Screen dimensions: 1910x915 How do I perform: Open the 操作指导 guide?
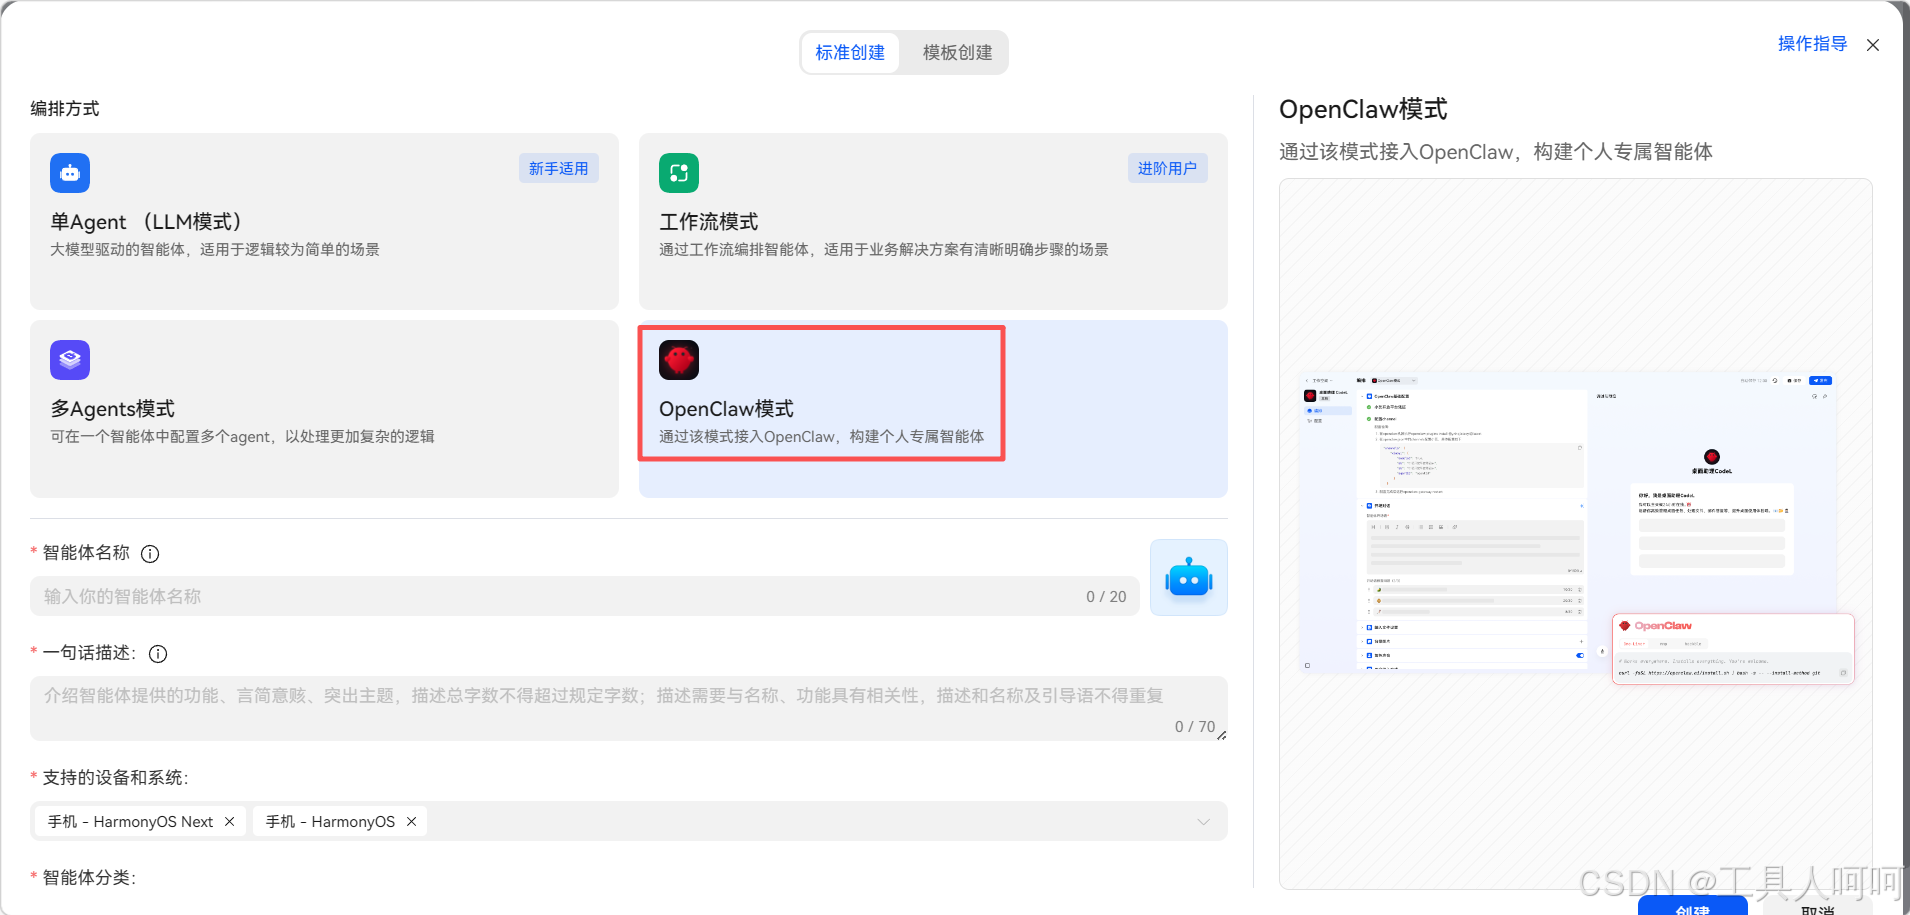pyautogui.click(x=1810, y=44)
